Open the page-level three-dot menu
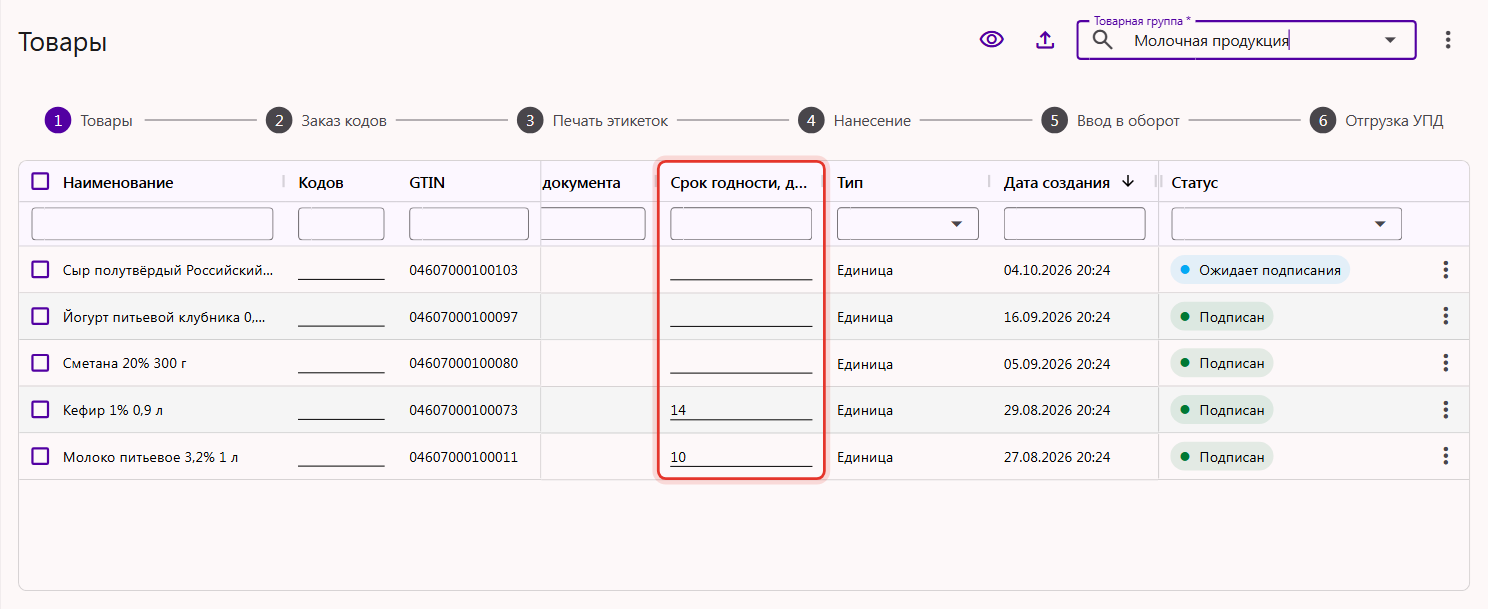 [x=1447, y=40]
